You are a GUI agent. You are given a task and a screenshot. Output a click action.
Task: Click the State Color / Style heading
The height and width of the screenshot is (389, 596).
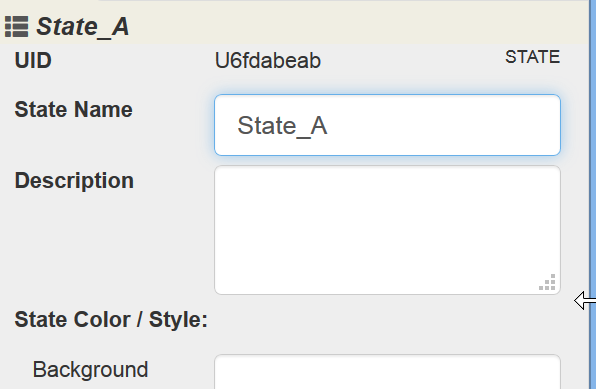click(111, 319)
